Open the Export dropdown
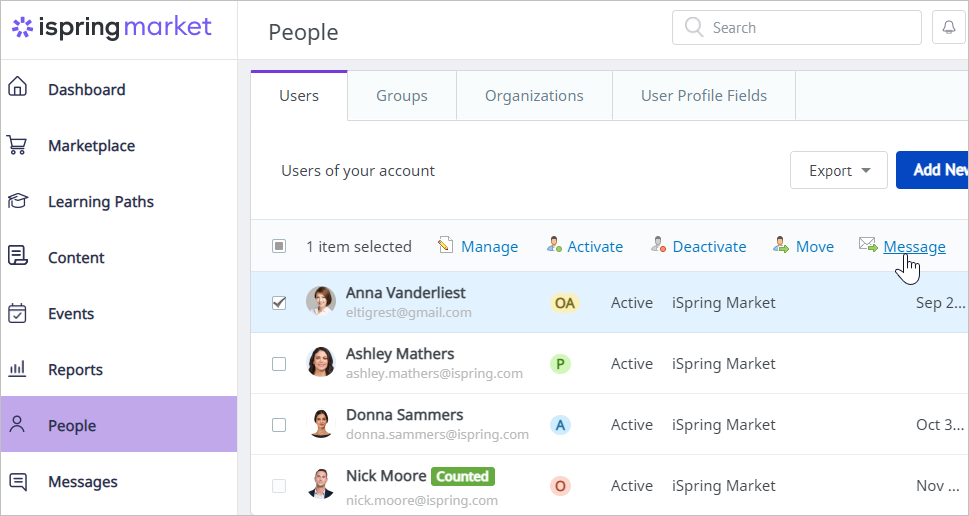 click(x=839, y=170)
